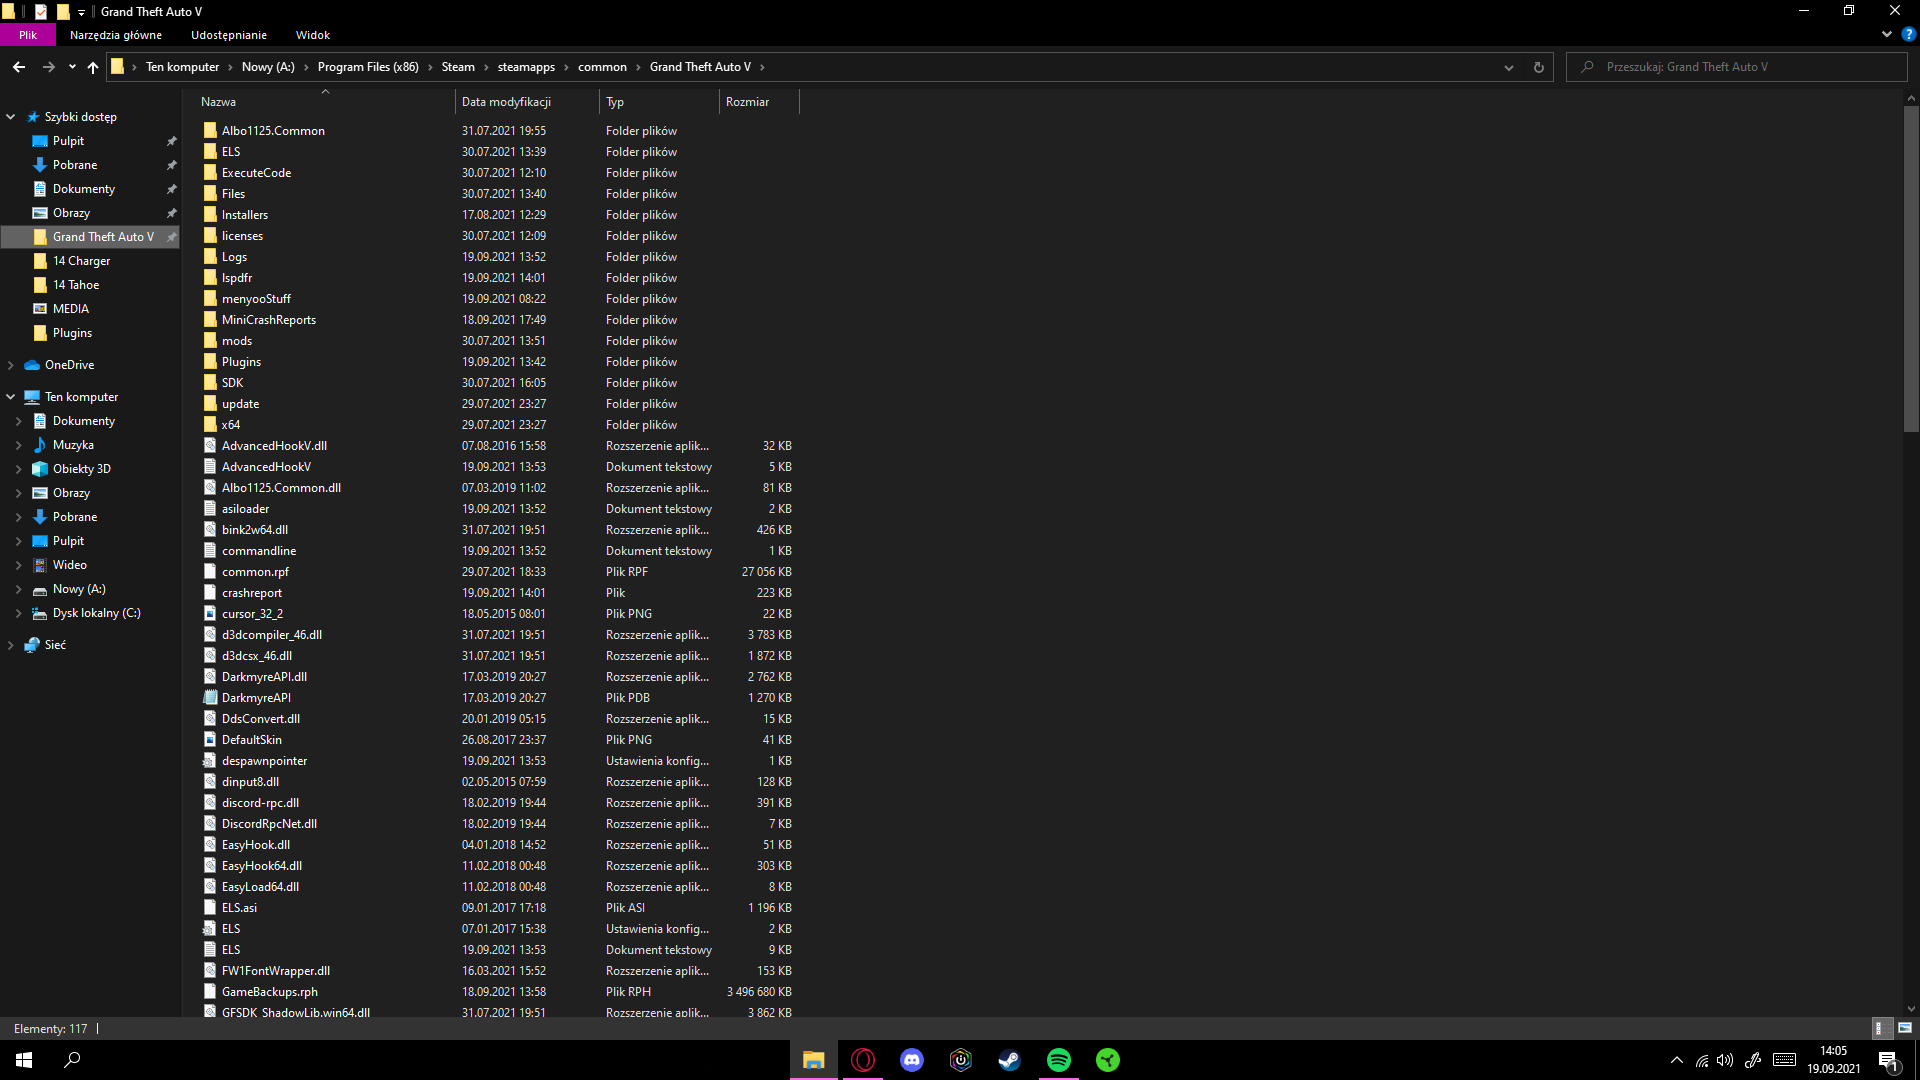Switch to details view layout
Image resolution: width=1920 pixels, height=1080 pixels.
pyautogui.click(x=1879, y=1028)
